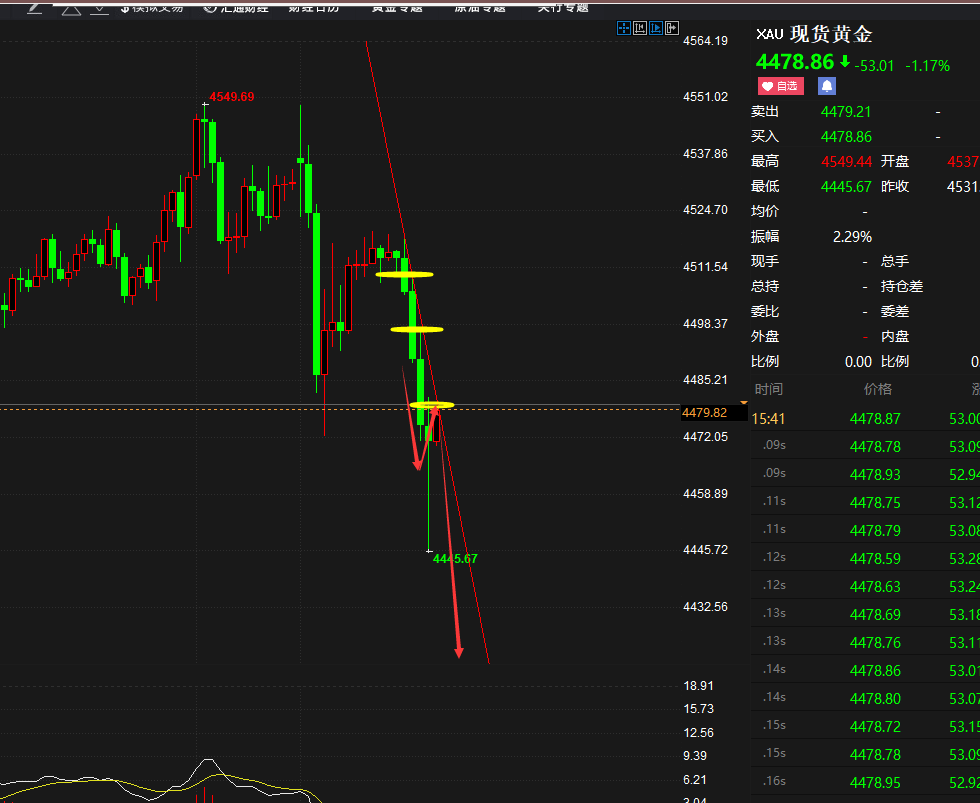Click the tick price 4478.79
Screen dimensions: 980x803
pos(875,531)
